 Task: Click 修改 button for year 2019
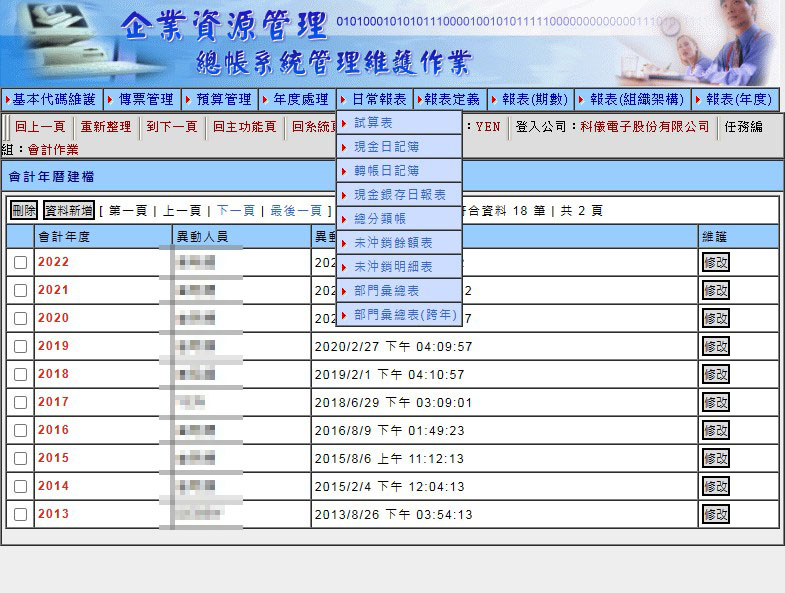[715, 346]
